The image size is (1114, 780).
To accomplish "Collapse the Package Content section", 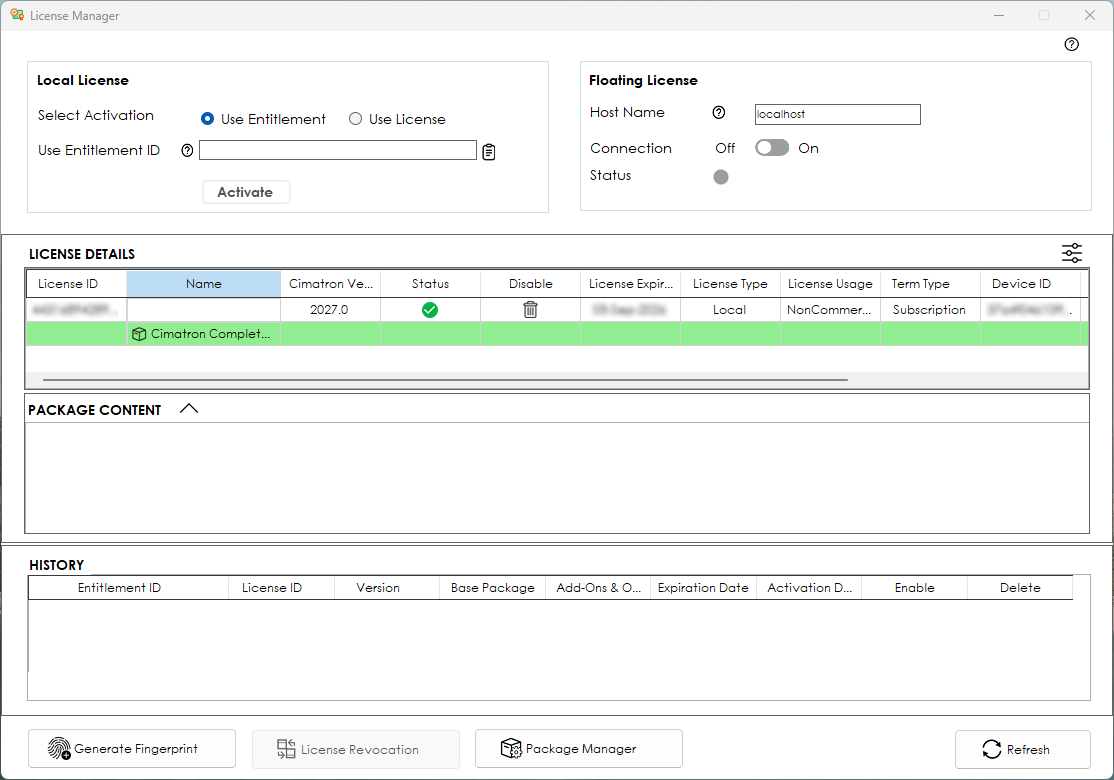I will tap(189, 408).
